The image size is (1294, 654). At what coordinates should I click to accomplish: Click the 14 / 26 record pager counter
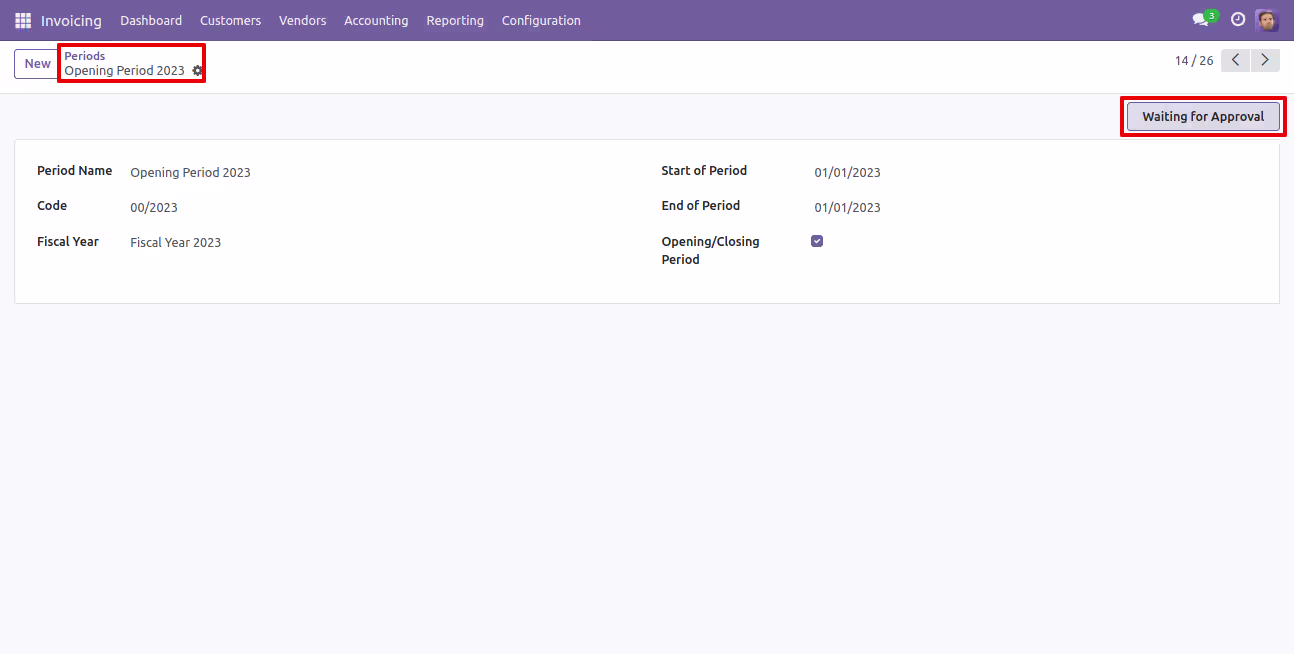1194,61
